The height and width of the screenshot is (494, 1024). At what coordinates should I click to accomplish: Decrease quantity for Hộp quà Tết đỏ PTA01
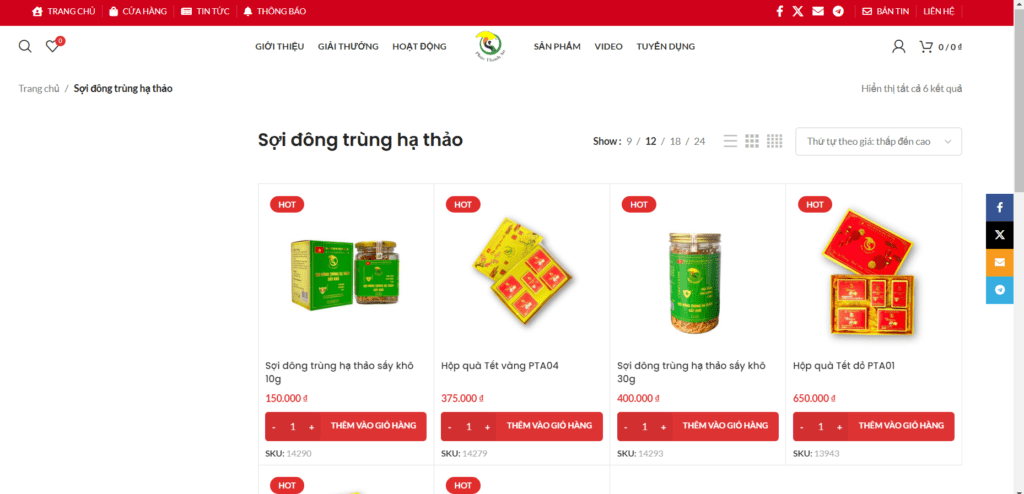pyautogui.click(x=802, y=427)
